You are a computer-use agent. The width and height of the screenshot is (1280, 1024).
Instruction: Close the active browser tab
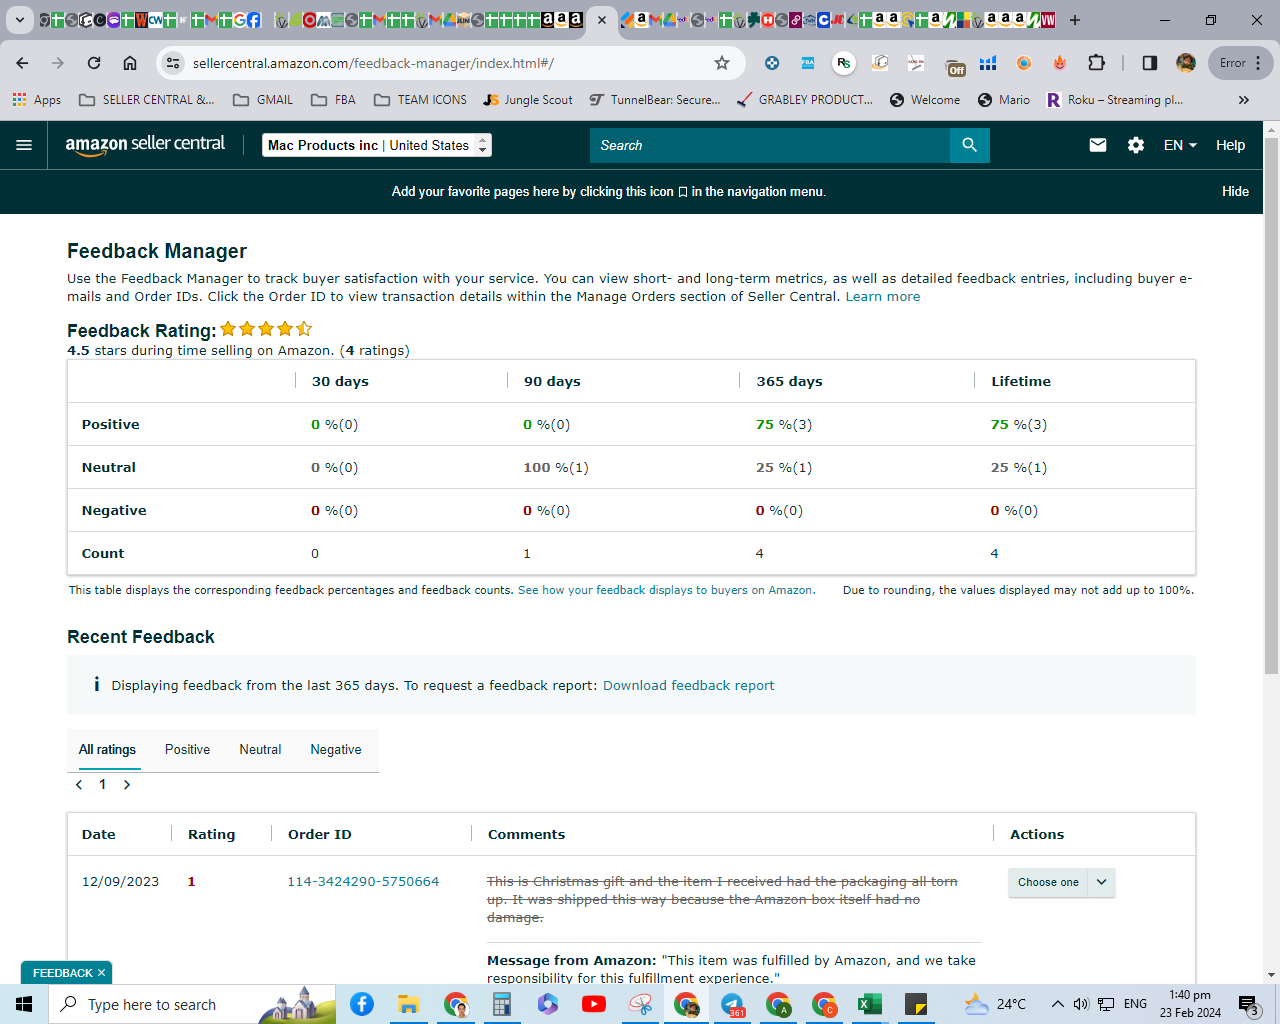[601, 20]
